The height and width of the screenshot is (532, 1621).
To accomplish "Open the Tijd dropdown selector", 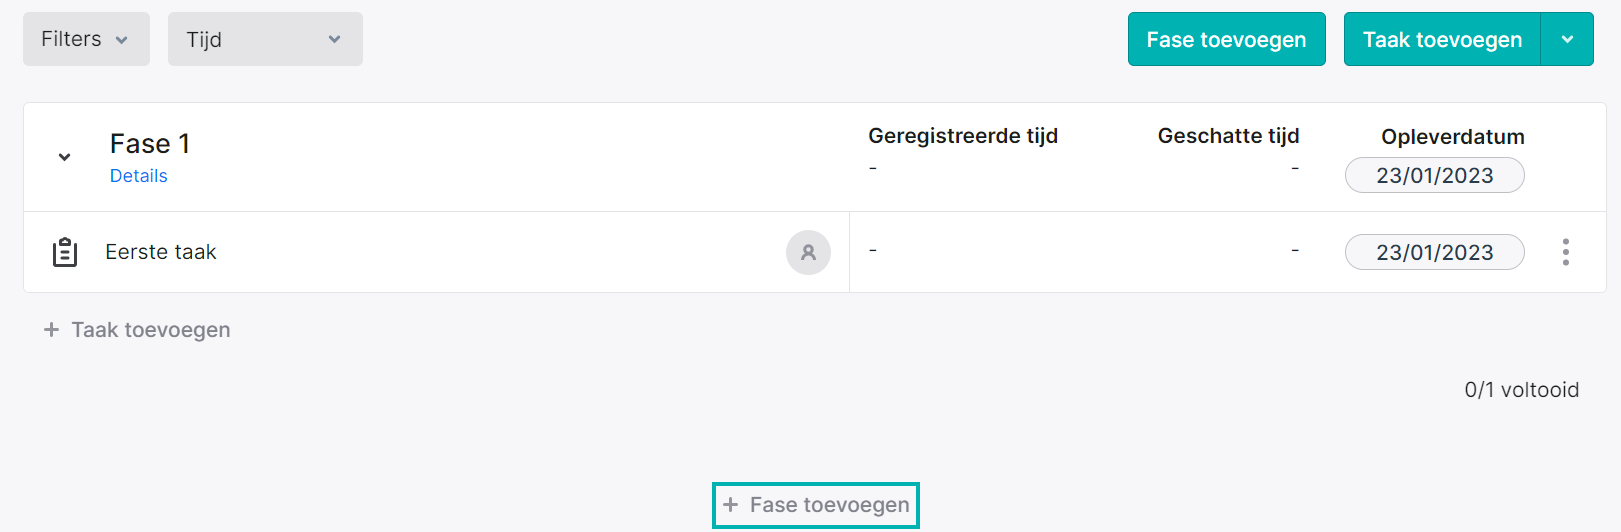I will pyautogui.click(x=265, y=39).
